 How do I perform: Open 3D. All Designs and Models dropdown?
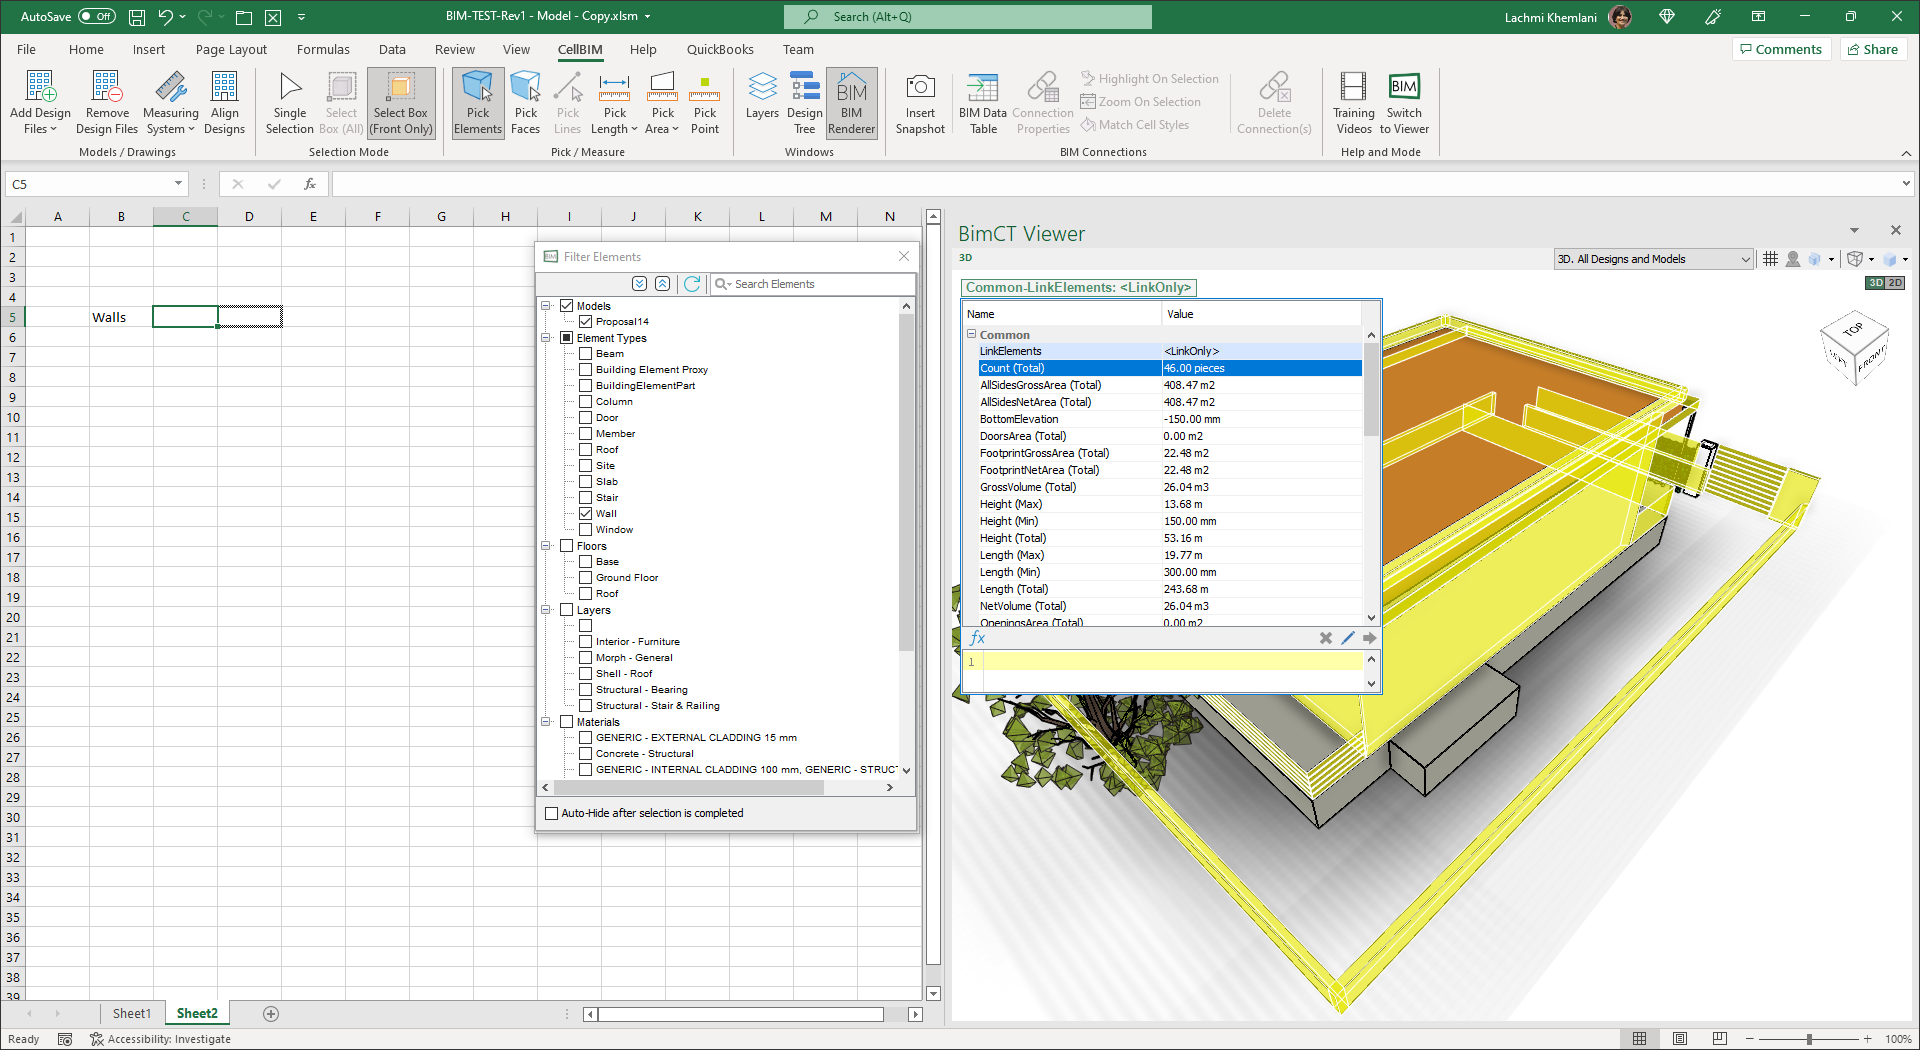click(1654, 259)
